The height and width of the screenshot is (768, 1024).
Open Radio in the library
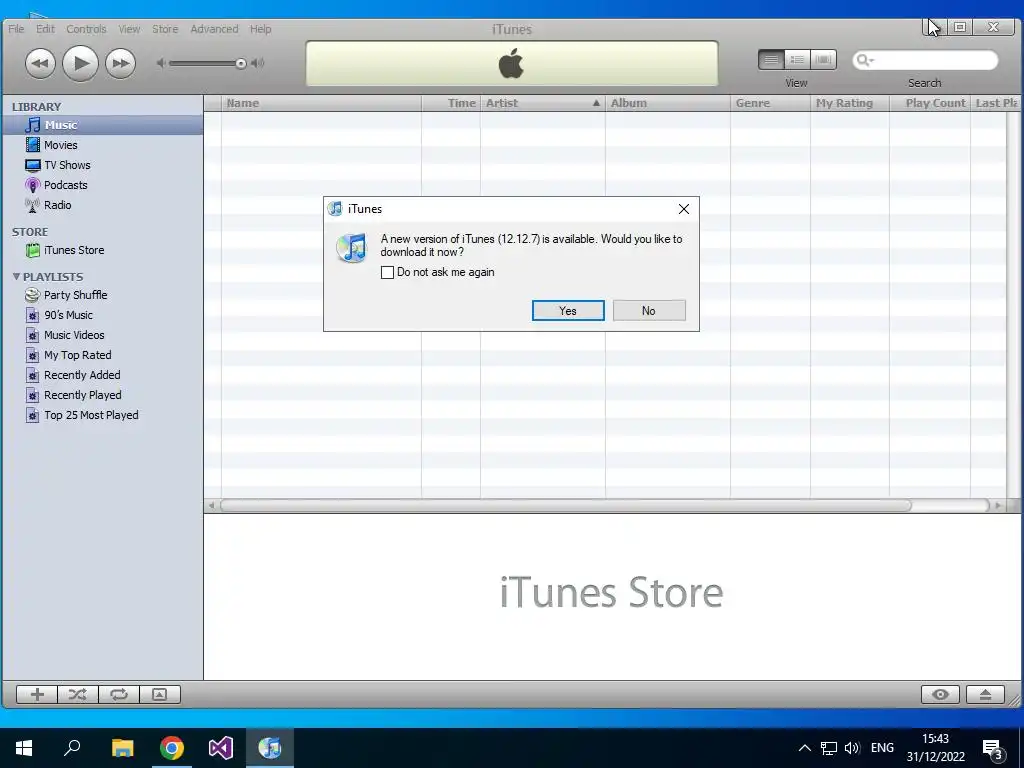(103, 205)
